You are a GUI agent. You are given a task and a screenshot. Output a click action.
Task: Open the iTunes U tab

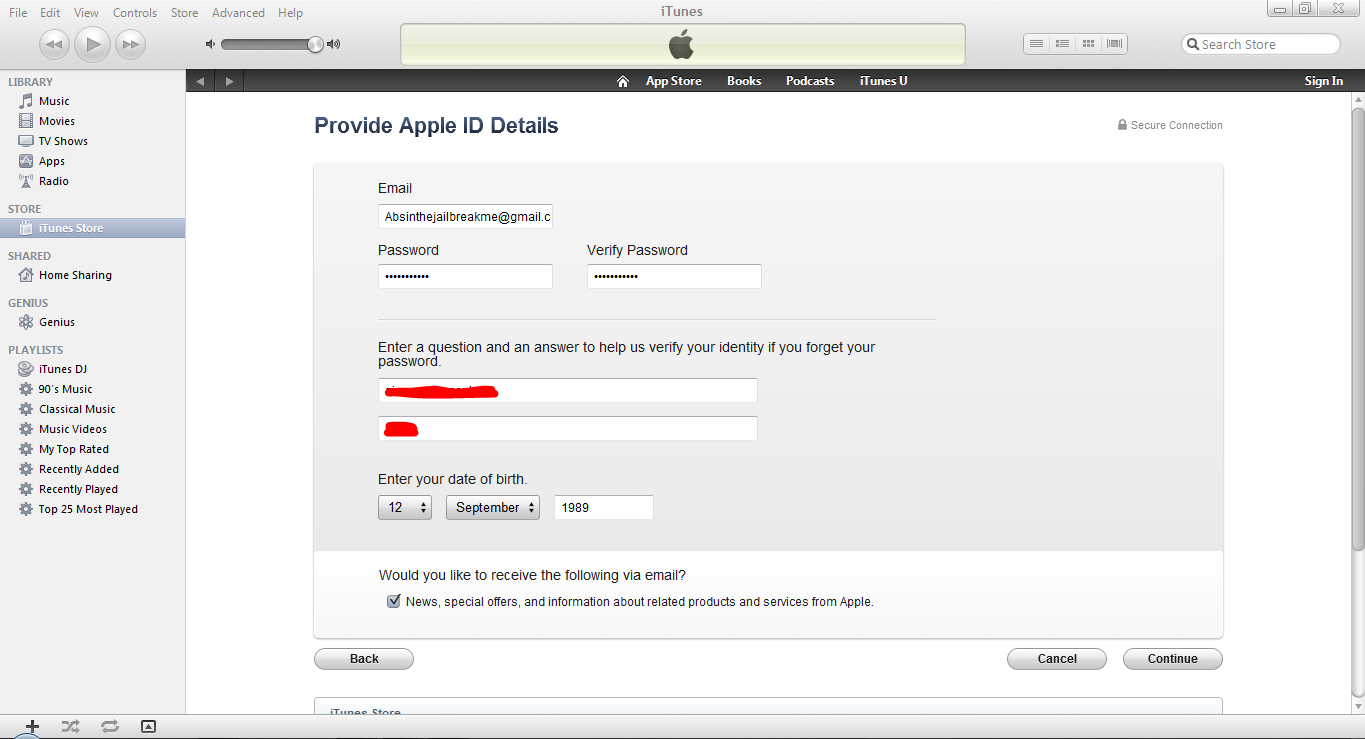pyautogui.click(x=884, y=81)
